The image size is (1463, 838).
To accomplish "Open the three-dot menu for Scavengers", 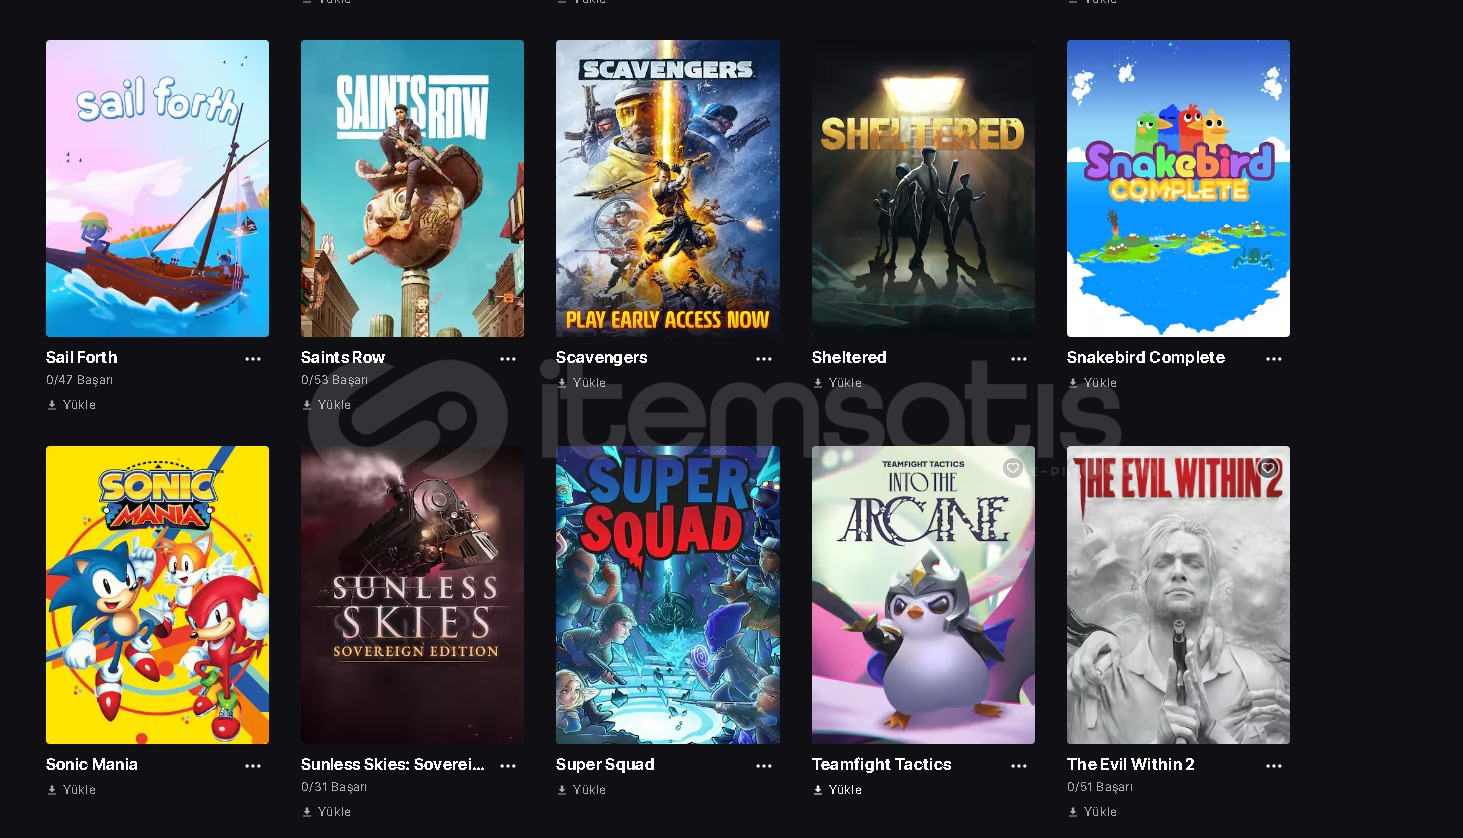I will tap(764, 359).
